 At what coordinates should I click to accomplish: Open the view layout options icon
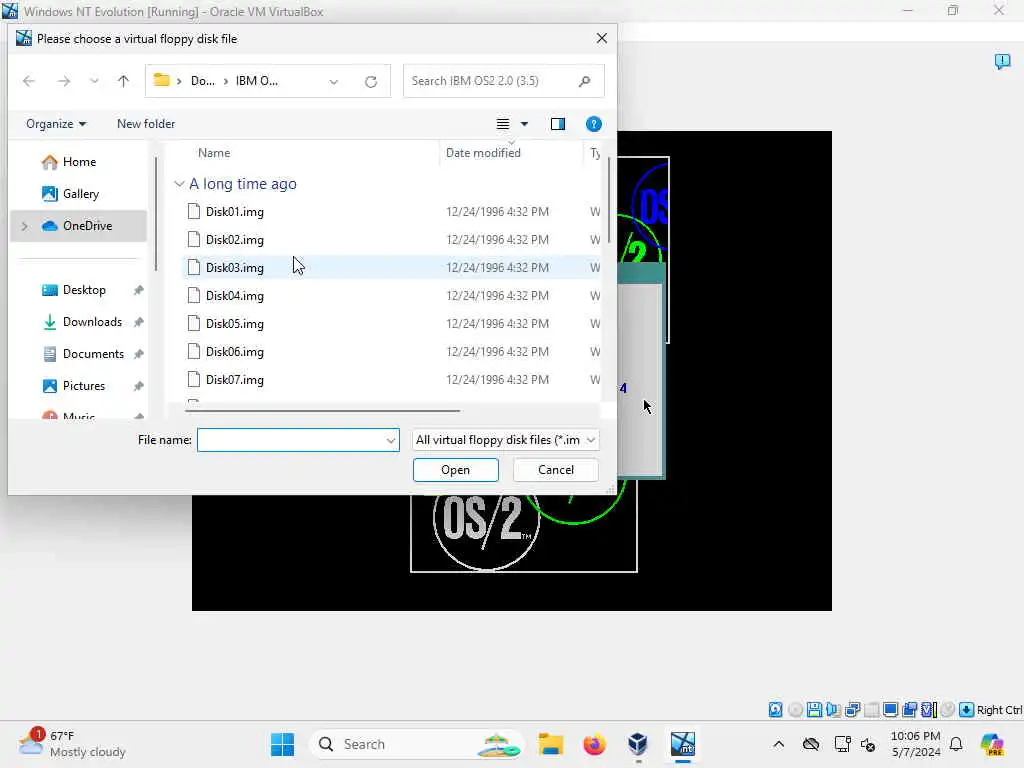point(503,124)
